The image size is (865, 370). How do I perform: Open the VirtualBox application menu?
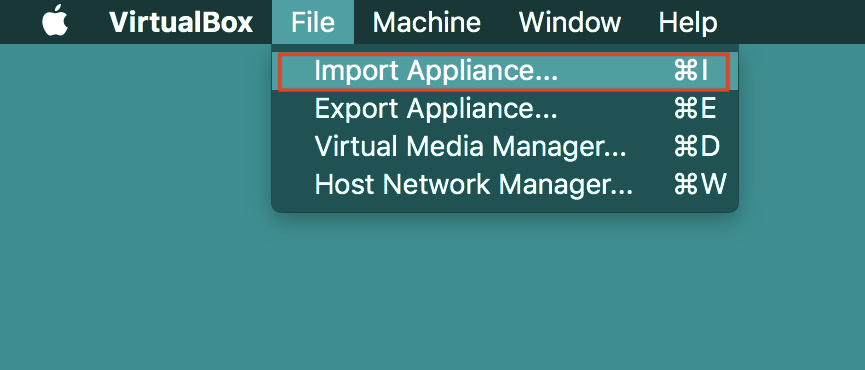point(181,23)
